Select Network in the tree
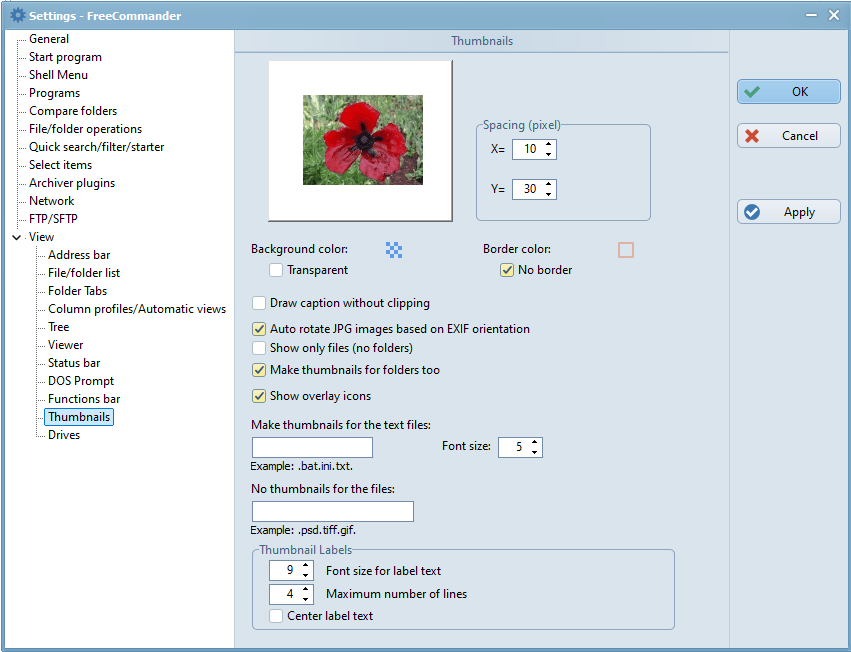 coord(52,201)
